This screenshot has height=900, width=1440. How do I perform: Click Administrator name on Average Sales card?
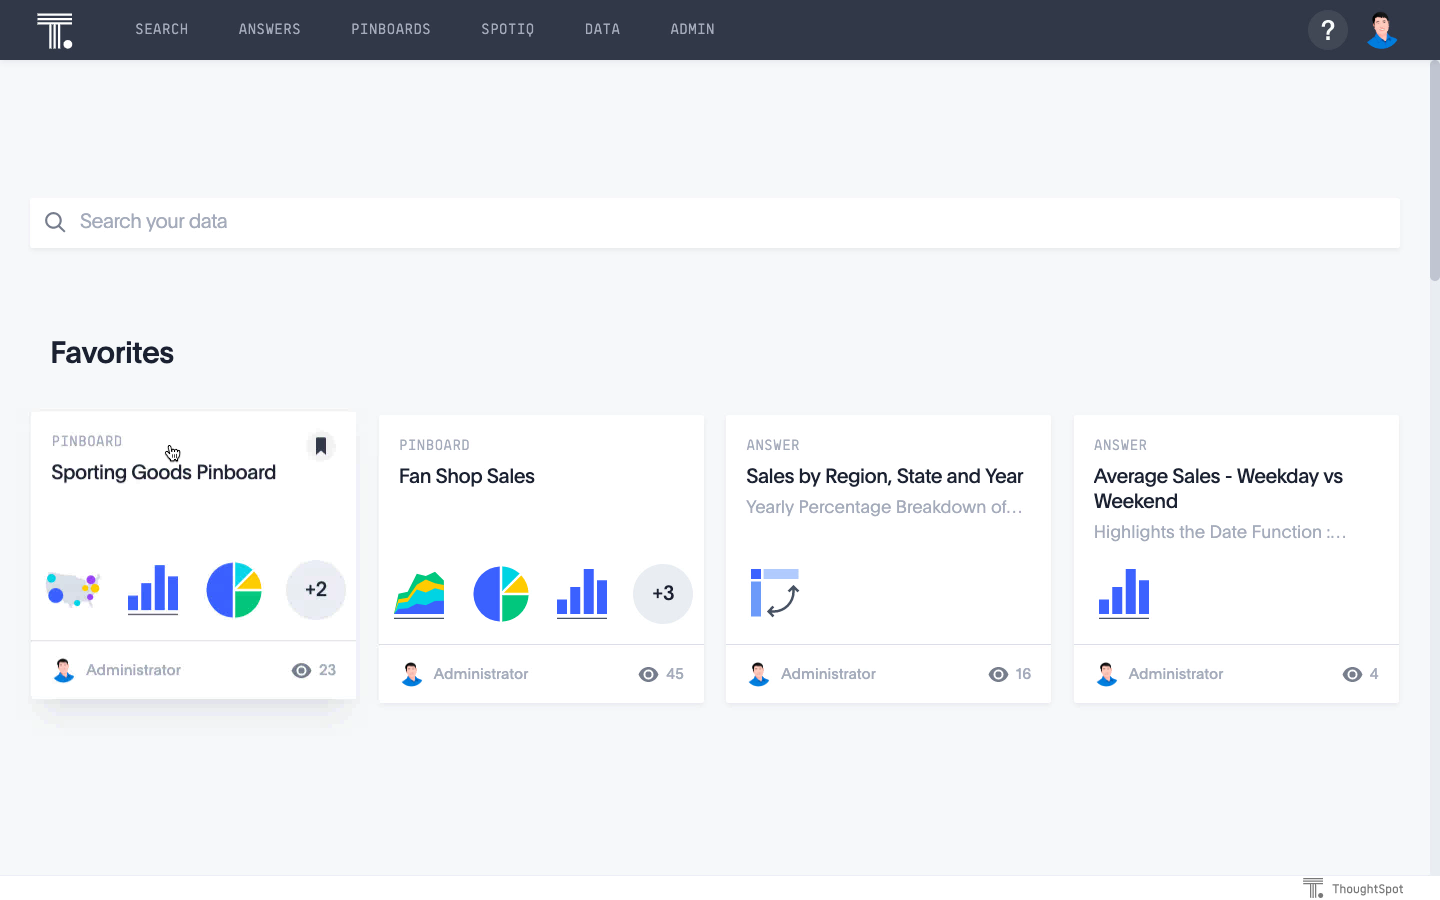pyautogui.click(x=1176, y=674)
